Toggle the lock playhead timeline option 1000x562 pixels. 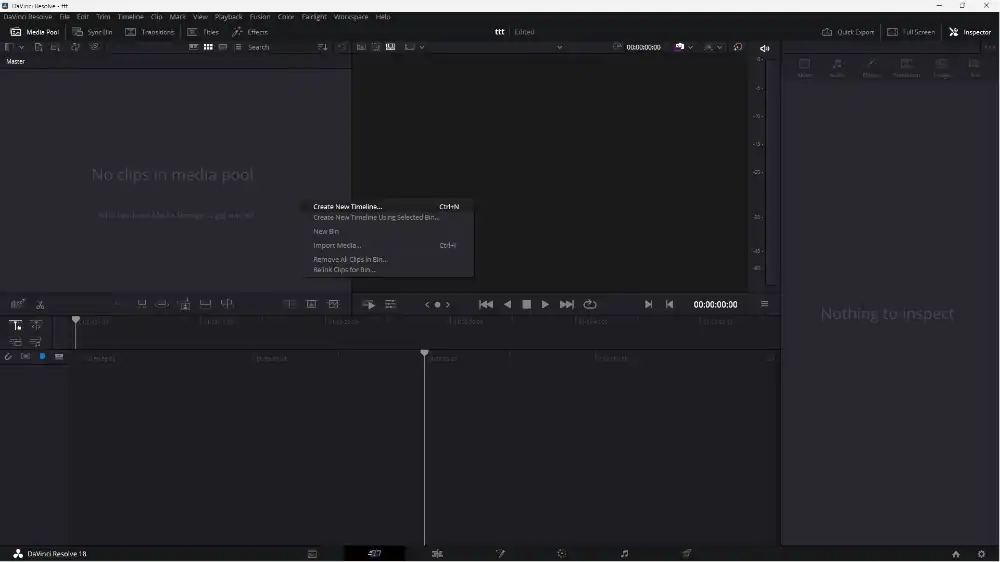click(x=15, y=325)
